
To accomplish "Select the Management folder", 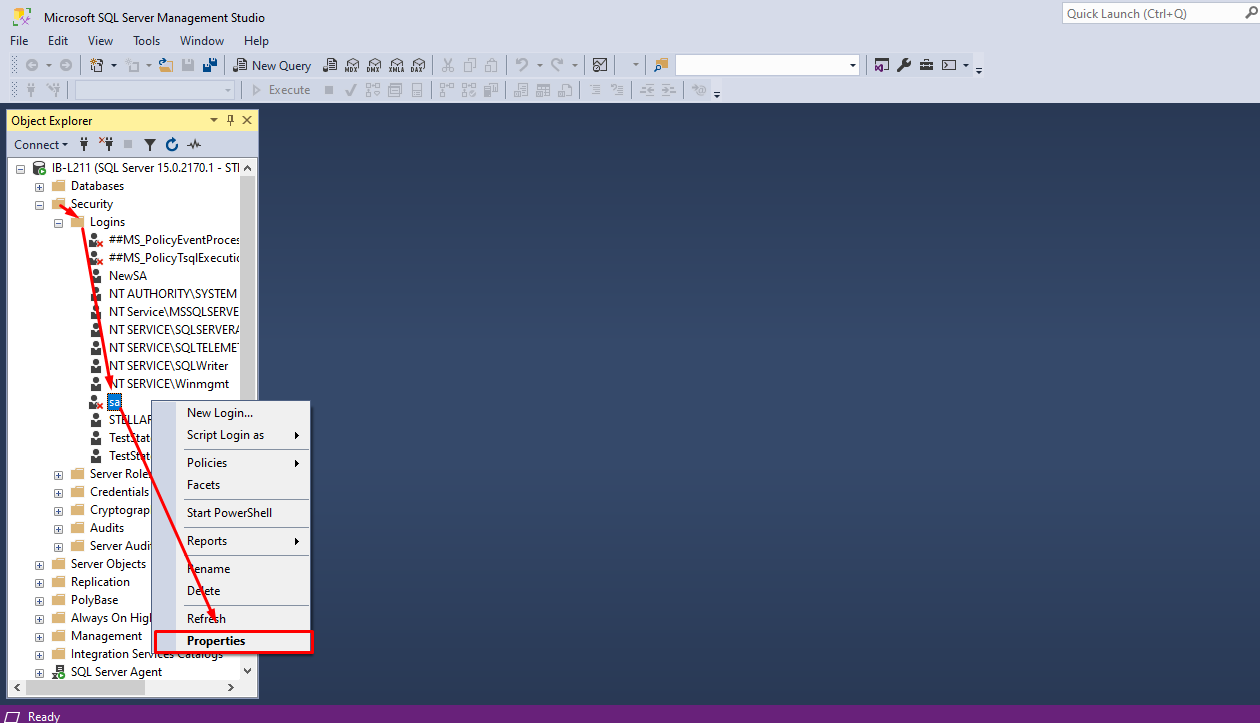I will [x=106, y=636].
